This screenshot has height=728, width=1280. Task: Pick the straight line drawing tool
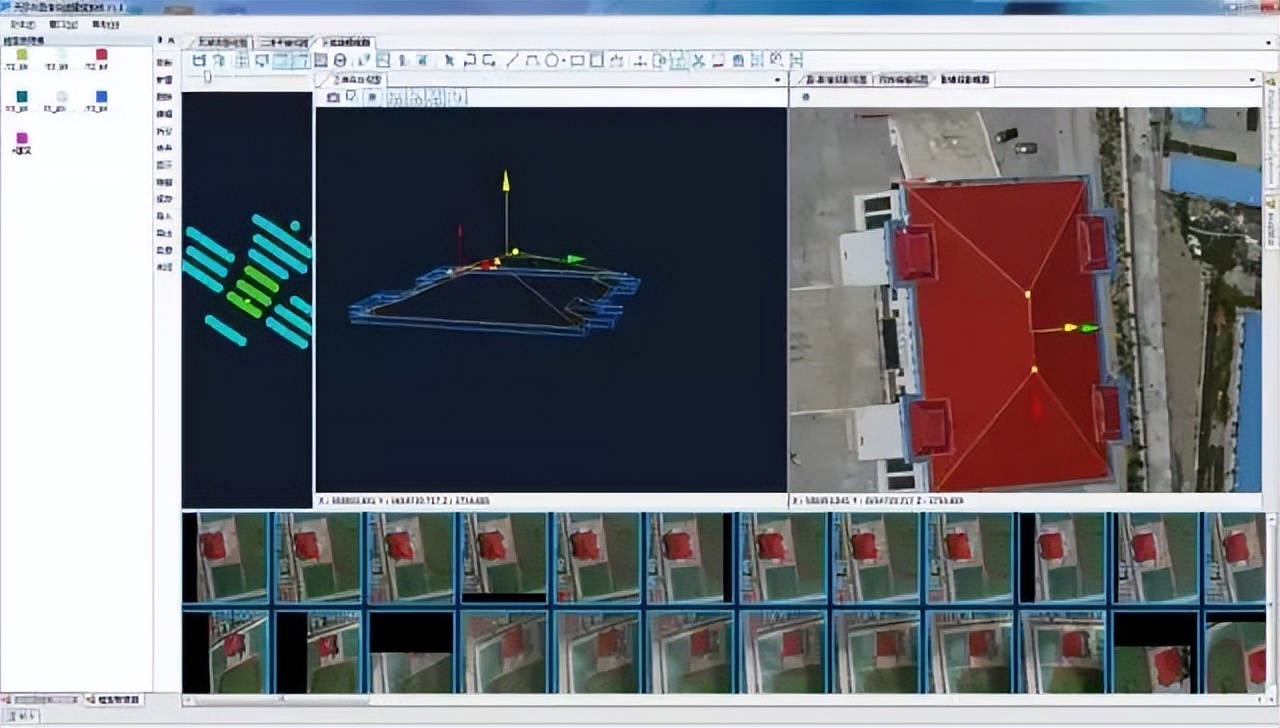pyautogui.click(x=512, y=61)
